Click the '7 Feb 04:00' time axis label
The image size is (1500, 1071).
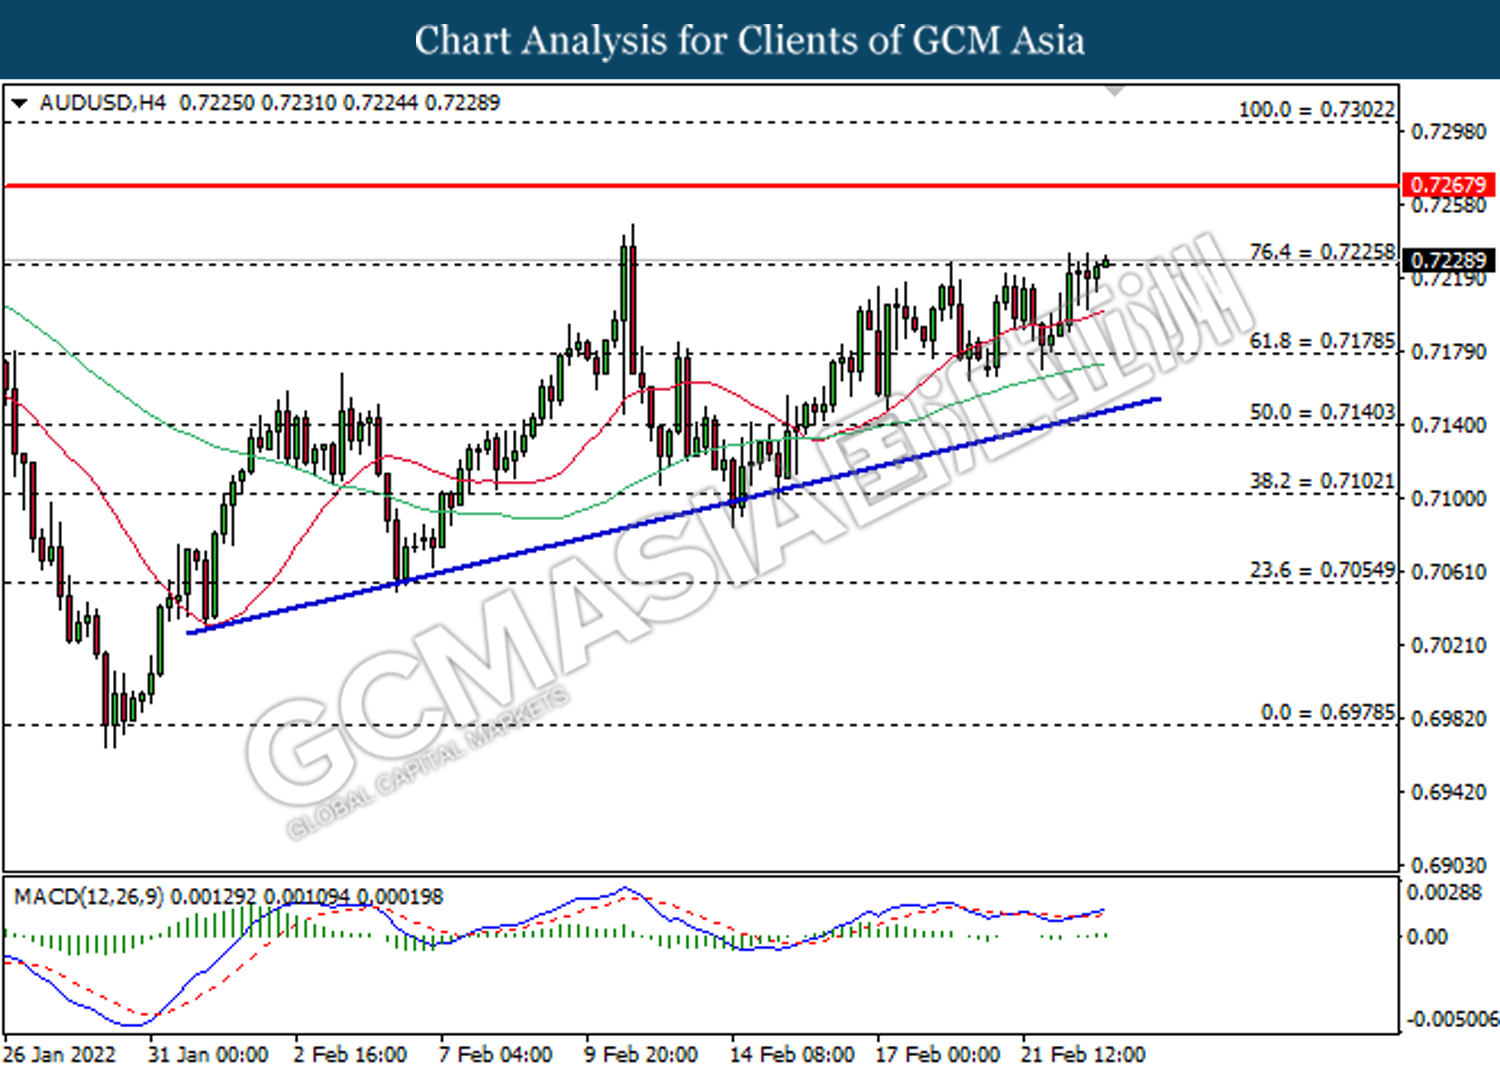[x=495, y=1054]
